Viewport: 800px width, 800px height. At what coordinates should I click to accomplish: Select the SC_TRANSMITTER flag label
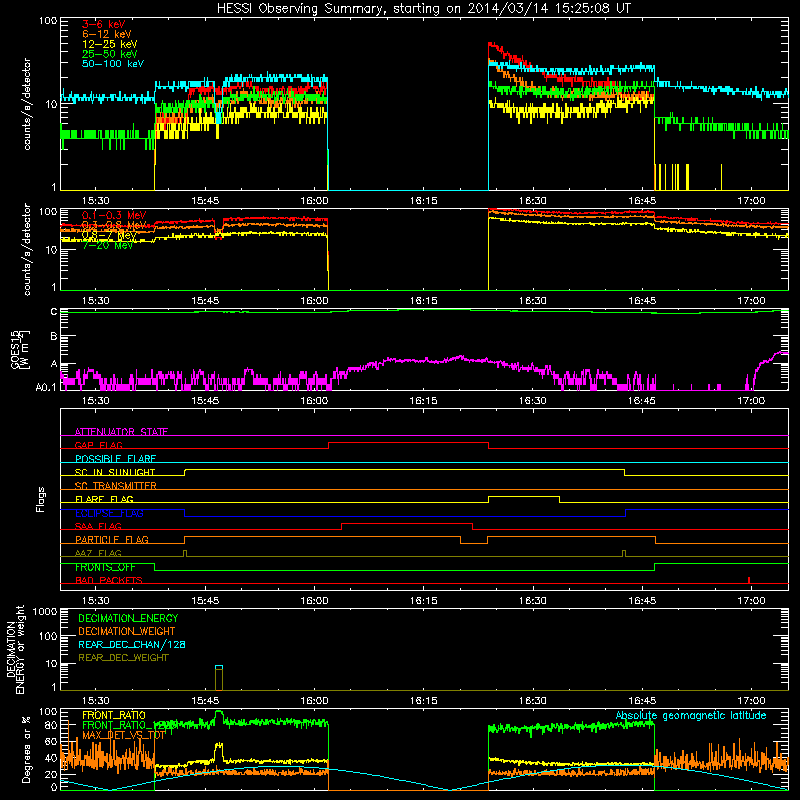tap(116, 486)
